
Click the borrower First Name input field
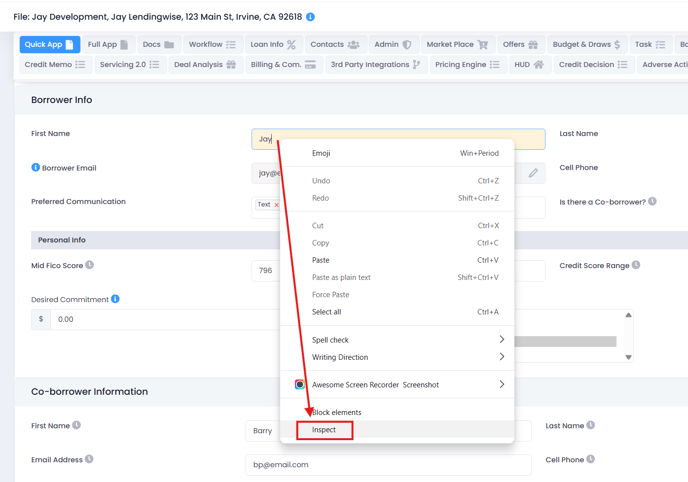[x=398, y=139]
